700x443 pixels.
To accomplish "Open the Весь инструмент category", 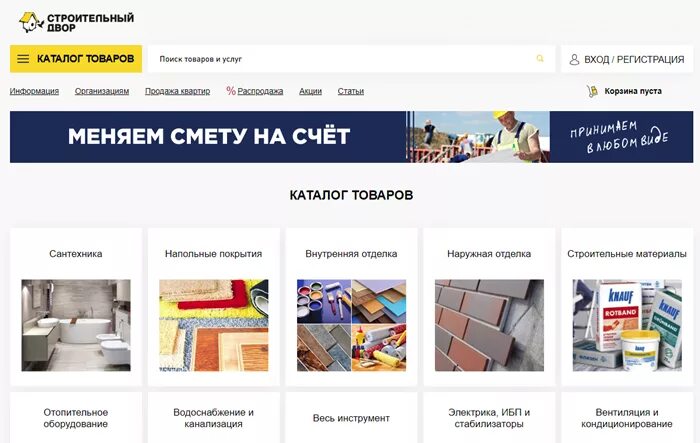I will [351, 418].
